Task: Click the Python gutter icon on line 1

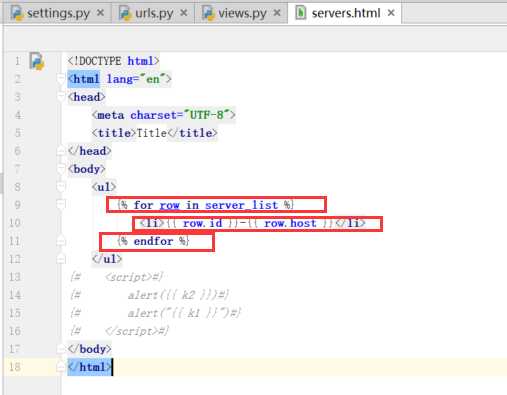Action: tap(37, 61)
